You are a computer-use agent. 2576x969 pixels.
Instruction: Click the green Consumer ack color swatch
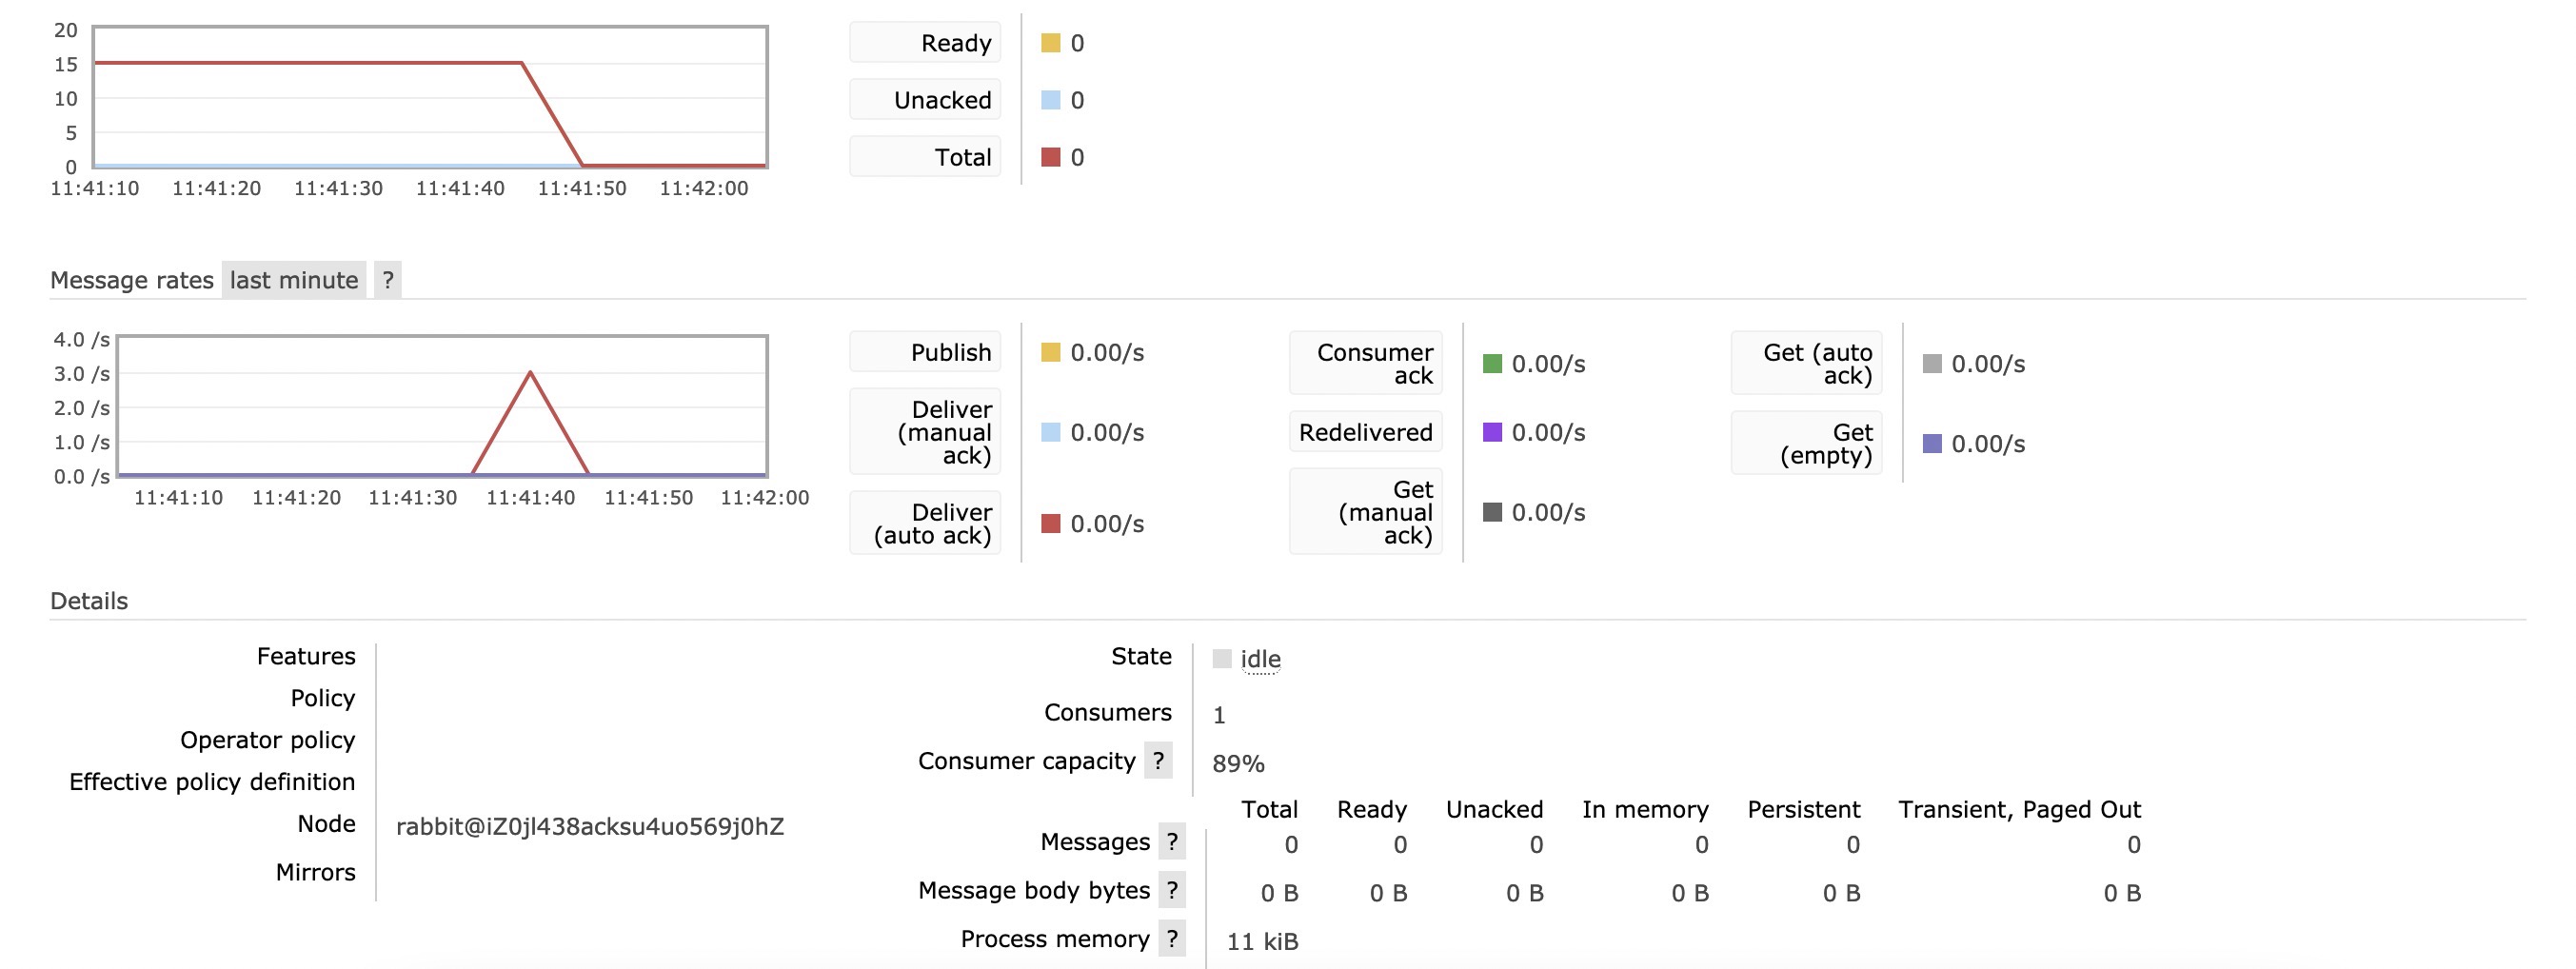pos(1492,364)
